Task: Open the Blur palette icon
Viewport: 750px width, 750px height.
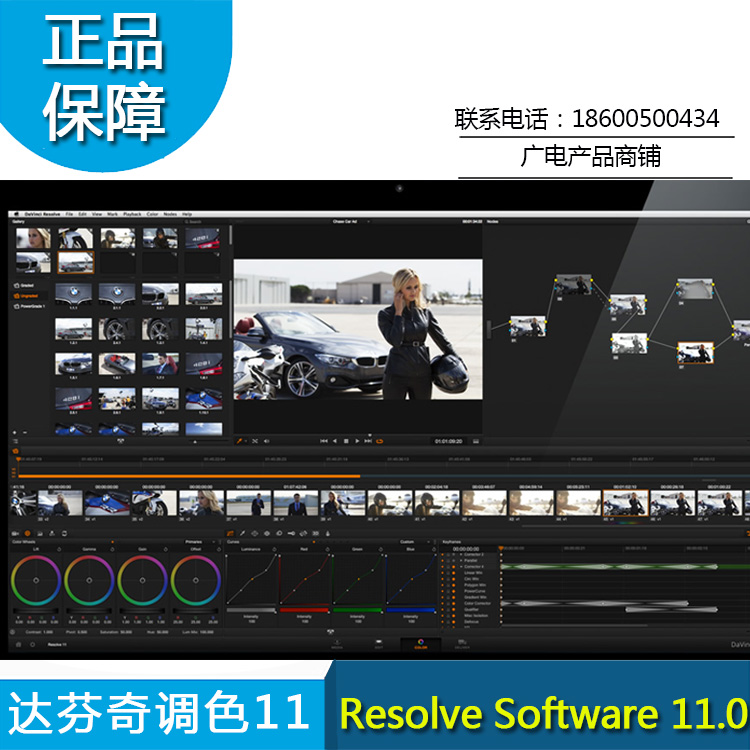Action: pyautogui.click(x=279, y=533)
